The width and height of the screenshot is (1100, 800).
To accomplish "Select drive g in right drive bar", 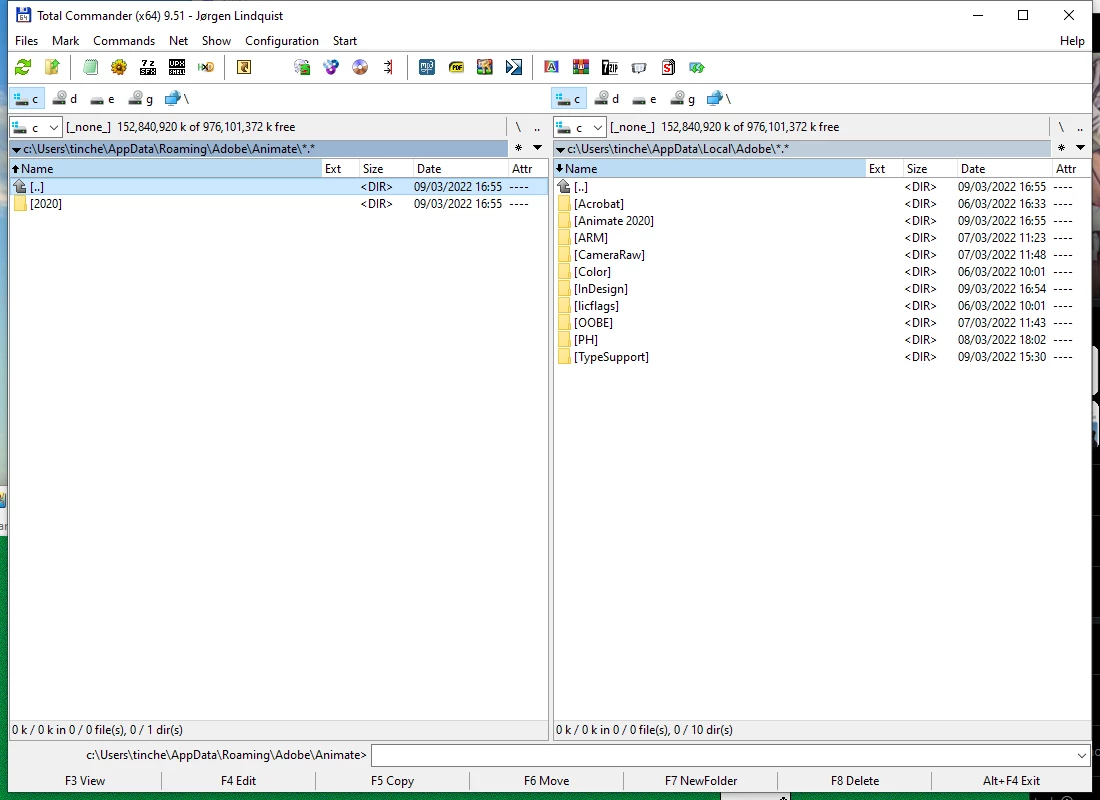I will pyautogui.click(x=683, y=99).
